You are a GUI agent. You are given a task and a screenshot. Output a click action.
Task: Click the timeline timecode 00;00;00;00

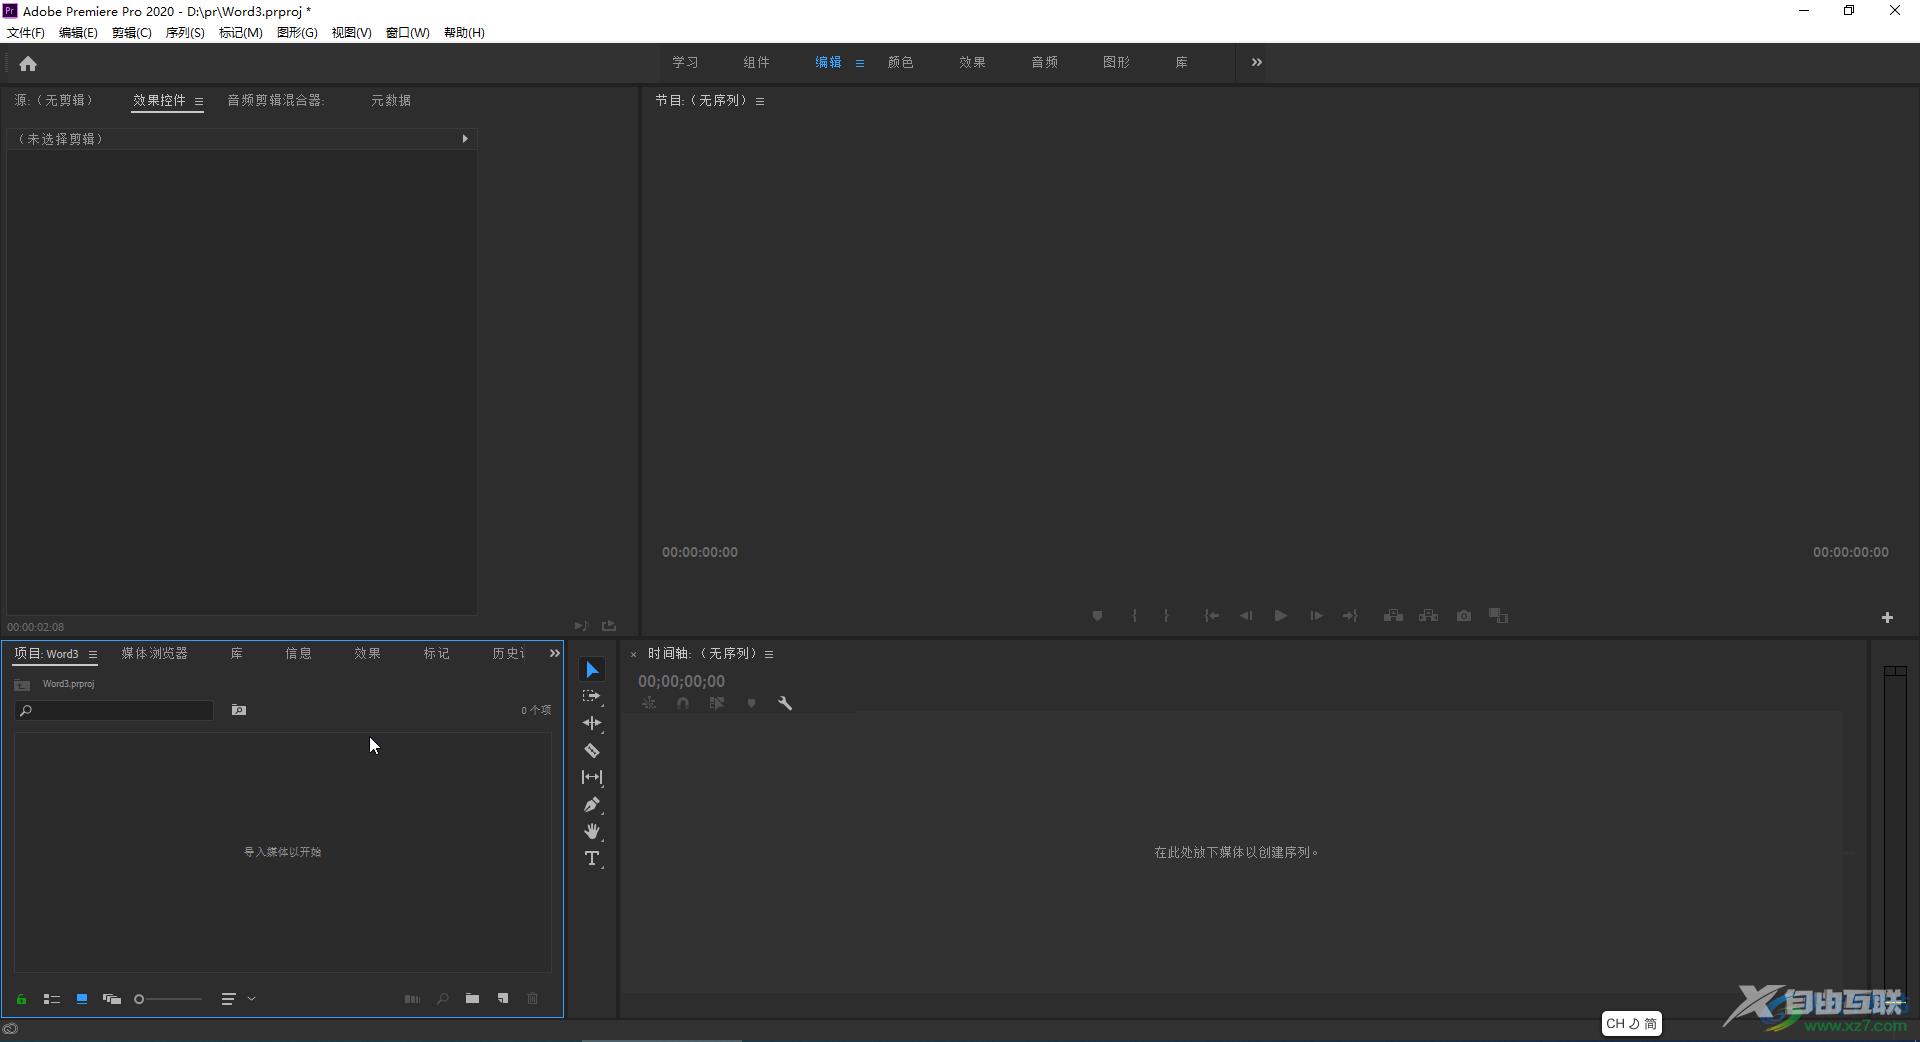(682, 681)
